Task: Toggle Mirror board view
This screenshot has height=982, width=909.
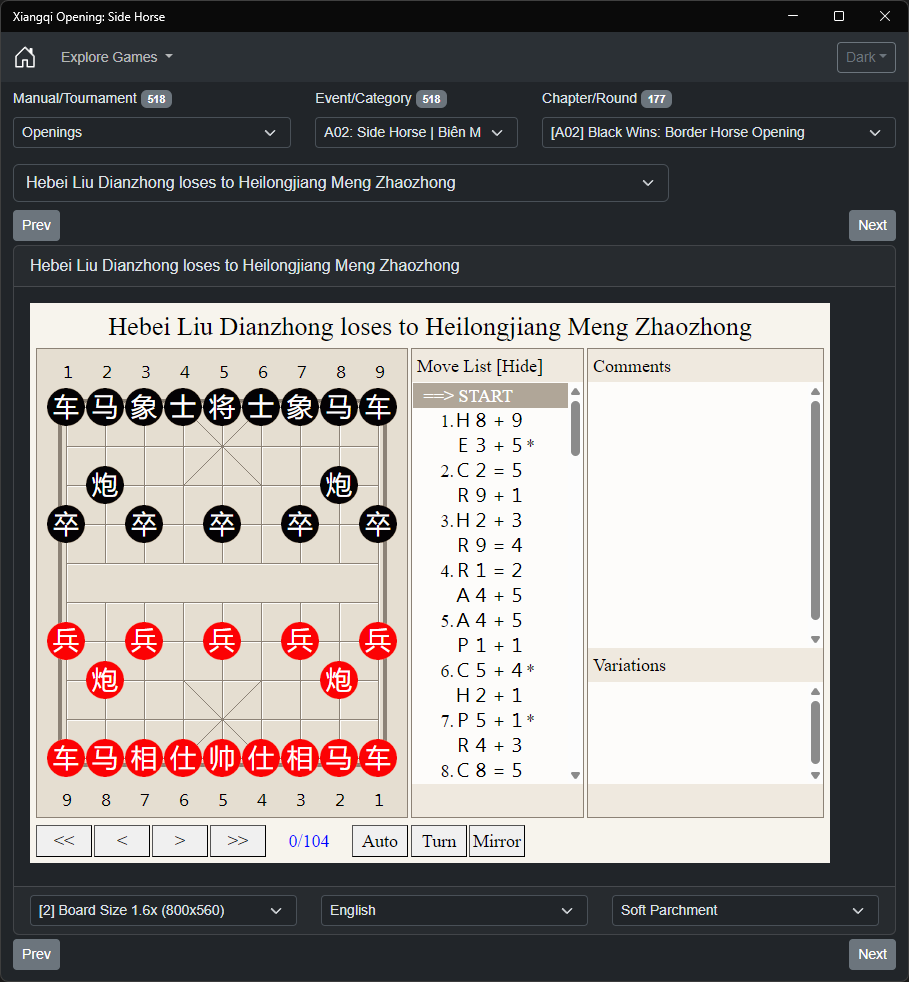Action: coord(497,840)
